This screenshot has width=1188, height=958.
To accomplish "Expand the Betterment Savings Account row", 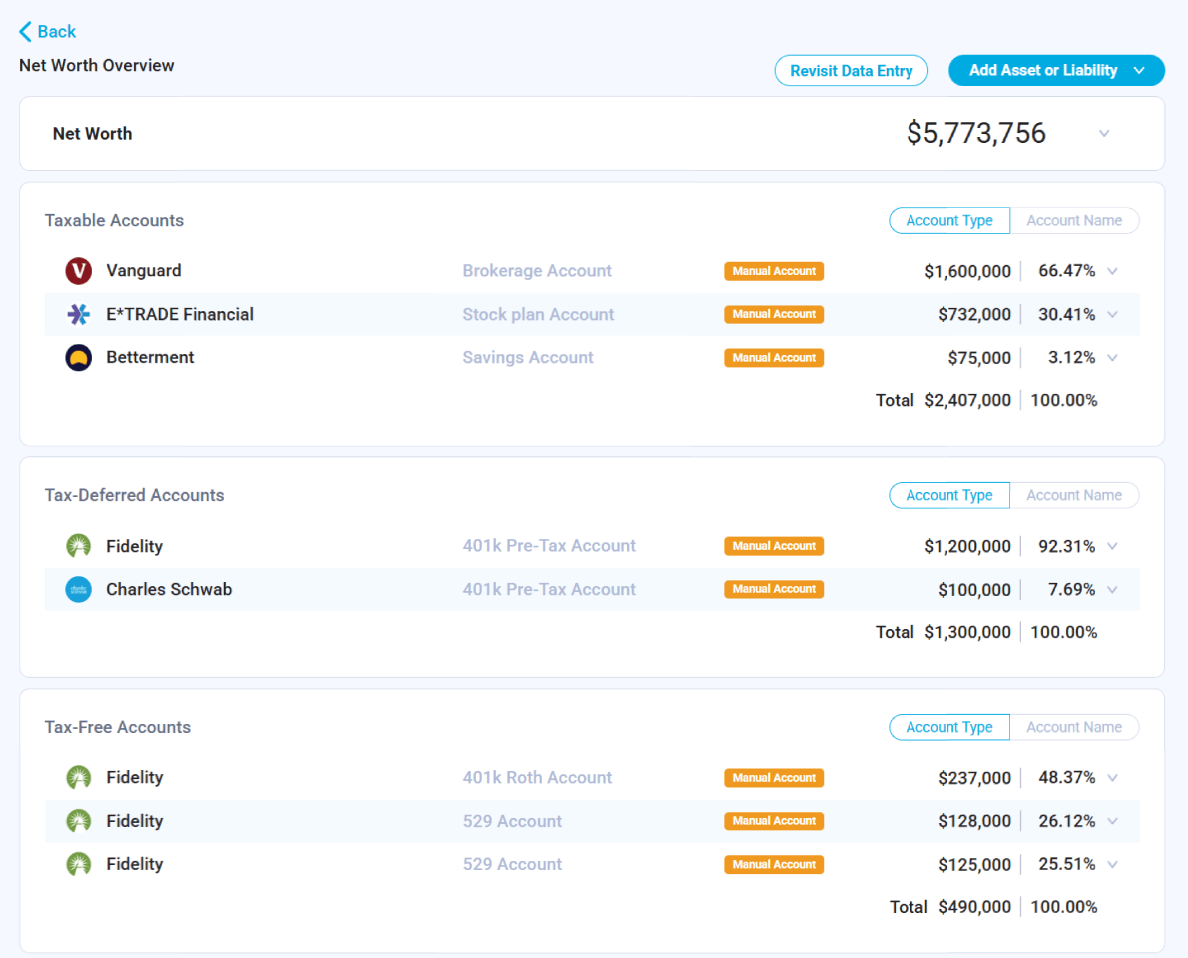I will point(1112,358).
